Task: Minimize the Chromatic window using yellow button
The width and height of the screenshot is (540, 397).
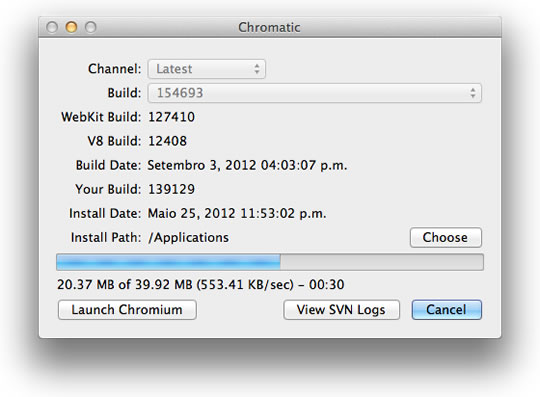Action: [71, 27]
